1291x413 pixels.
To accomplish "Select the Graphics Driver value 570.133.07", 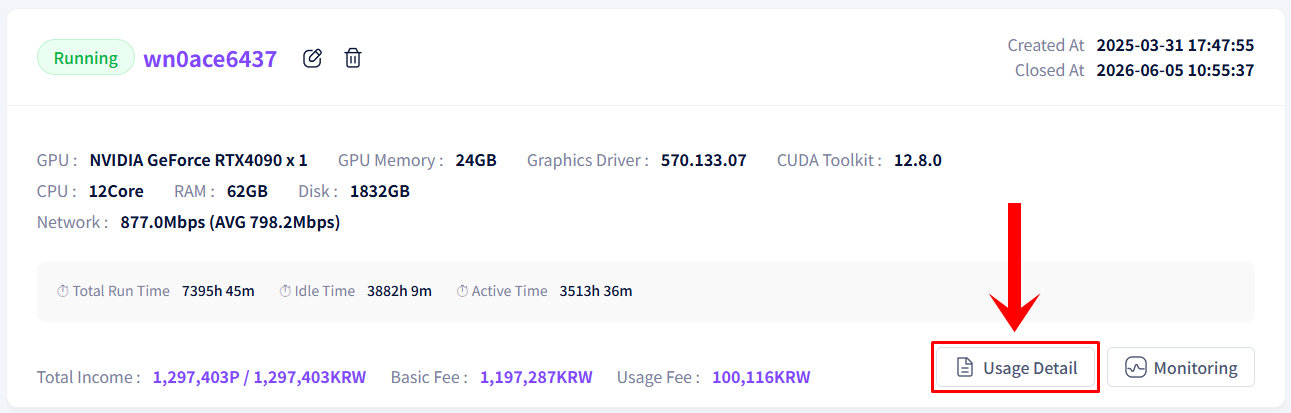I will [x=704, y=160].
